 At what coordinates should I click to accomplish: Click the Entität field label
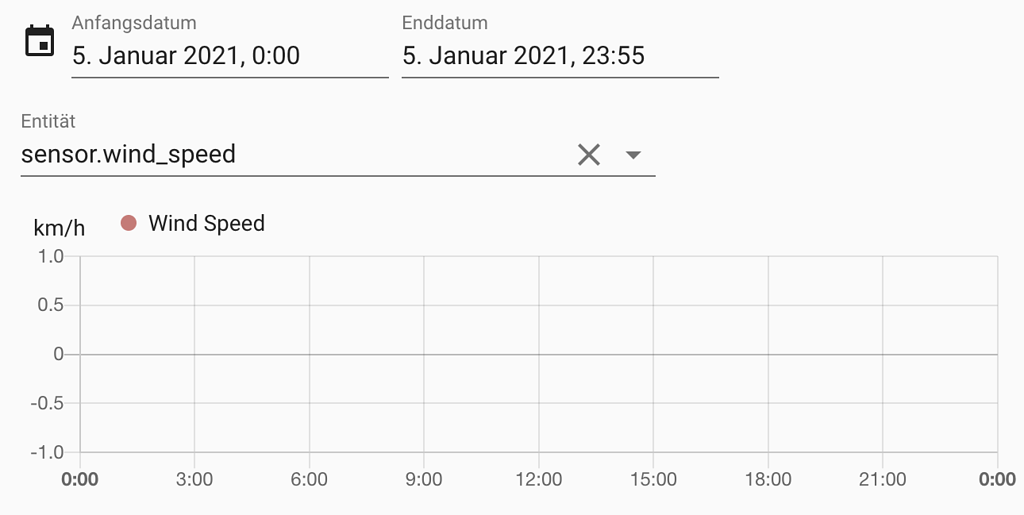tap(48, 121)
